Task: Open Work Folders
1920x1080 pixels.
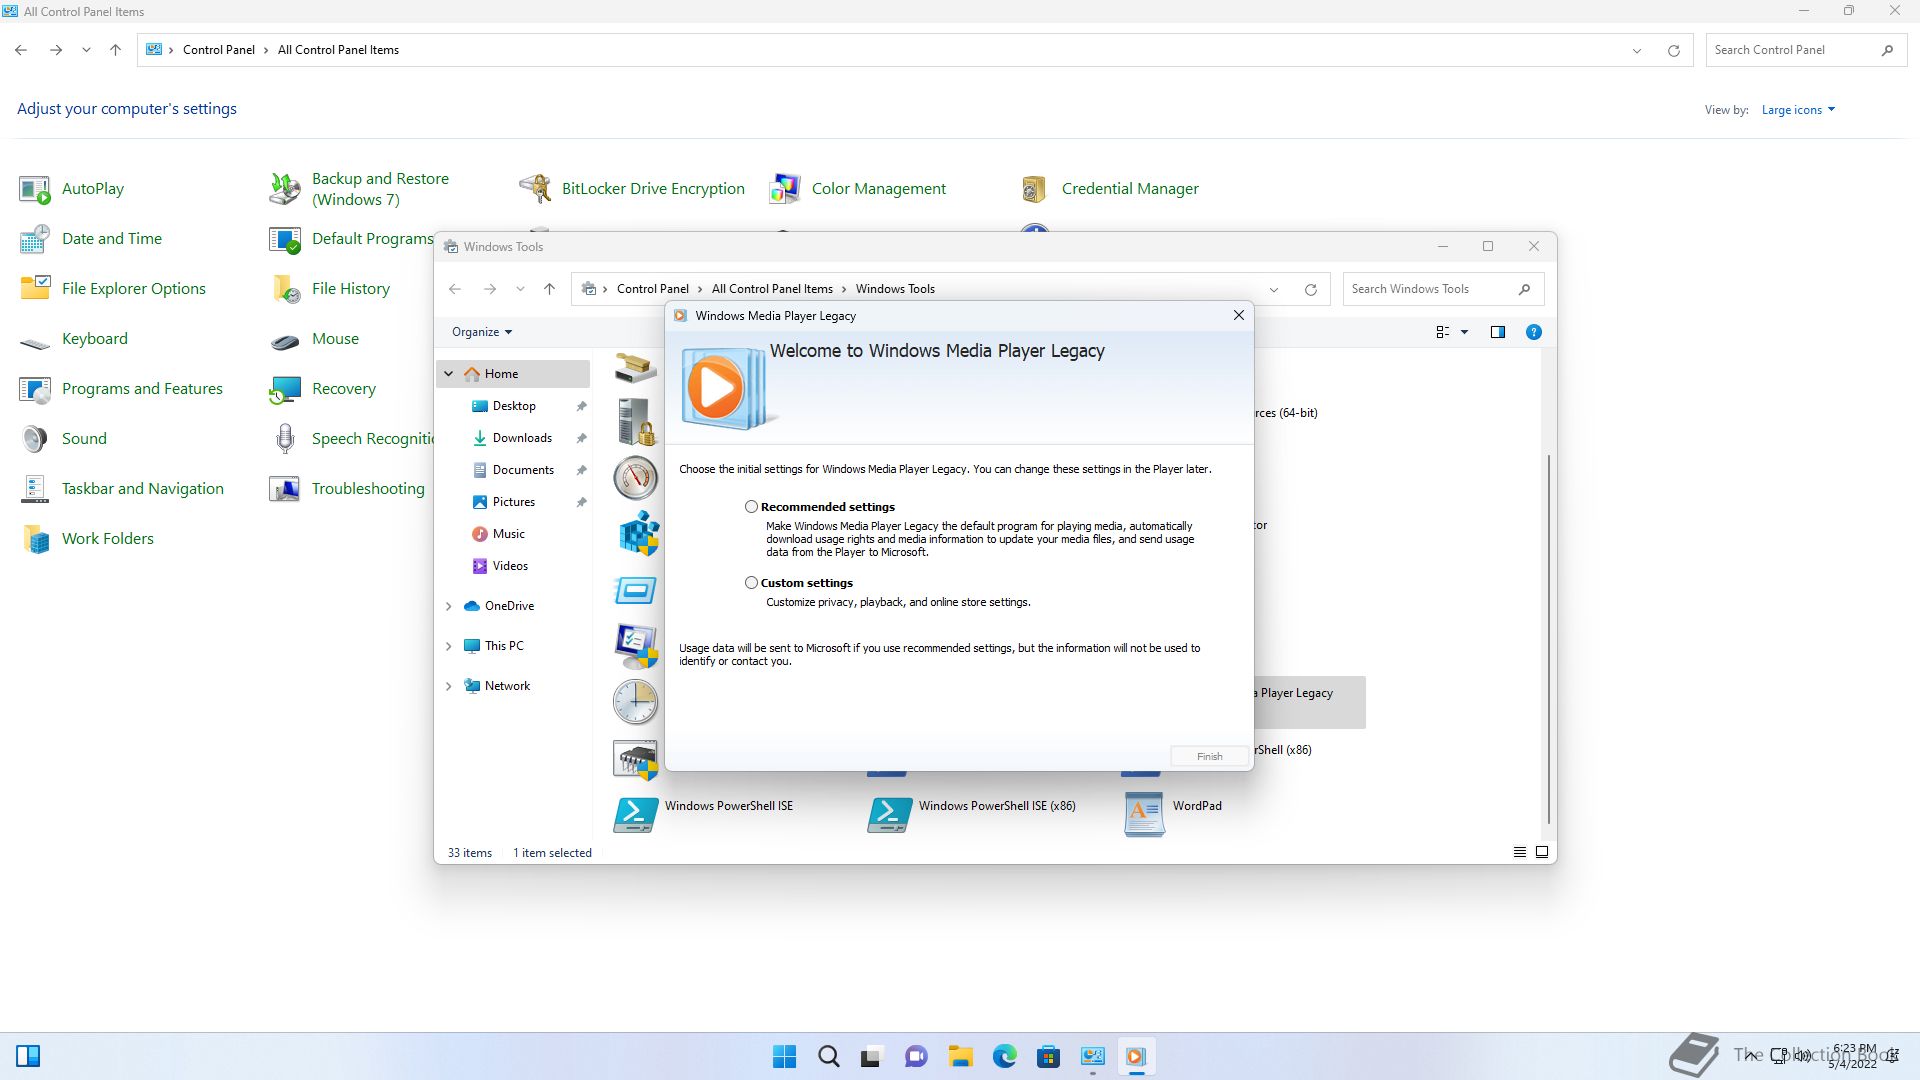Action: [x=87, y=539]
